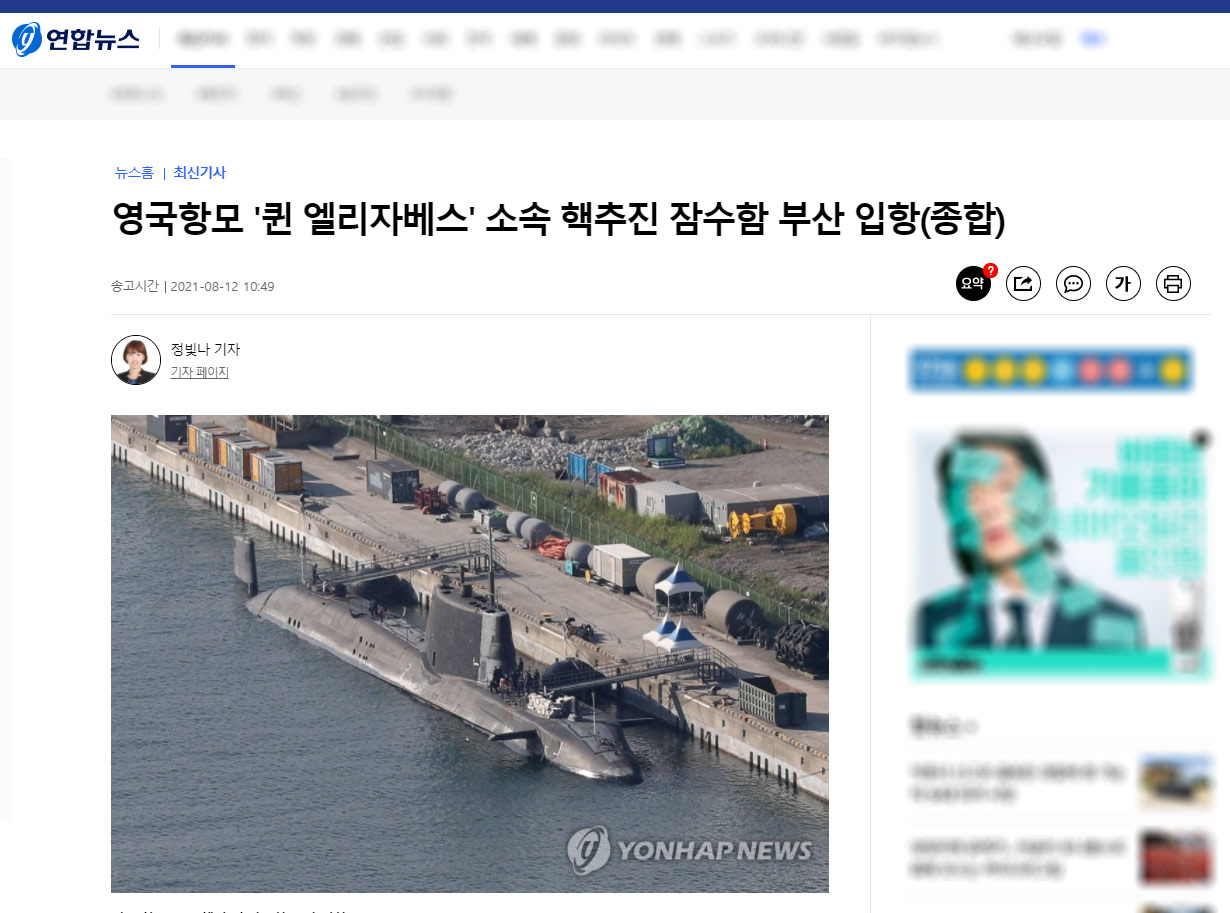Open second sidebar article red thumbnail
The width and height of the screenshot is (1230, 913).
click(x=1176, y=858)
